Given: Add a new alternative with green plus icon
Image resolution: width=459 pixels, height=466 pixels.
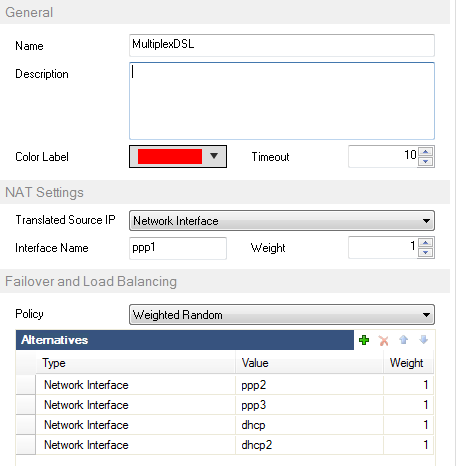Looking at the screenshot, I should click(x=364, y=340).
